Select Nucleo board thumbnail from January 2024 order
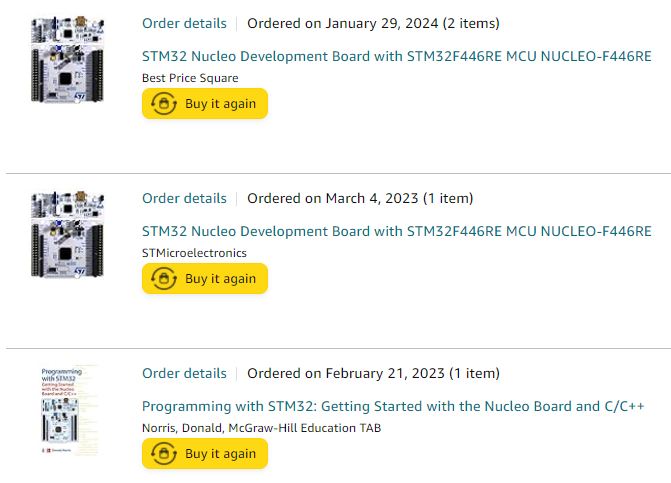Screen dimensions: 671x483 click(68, 59)
